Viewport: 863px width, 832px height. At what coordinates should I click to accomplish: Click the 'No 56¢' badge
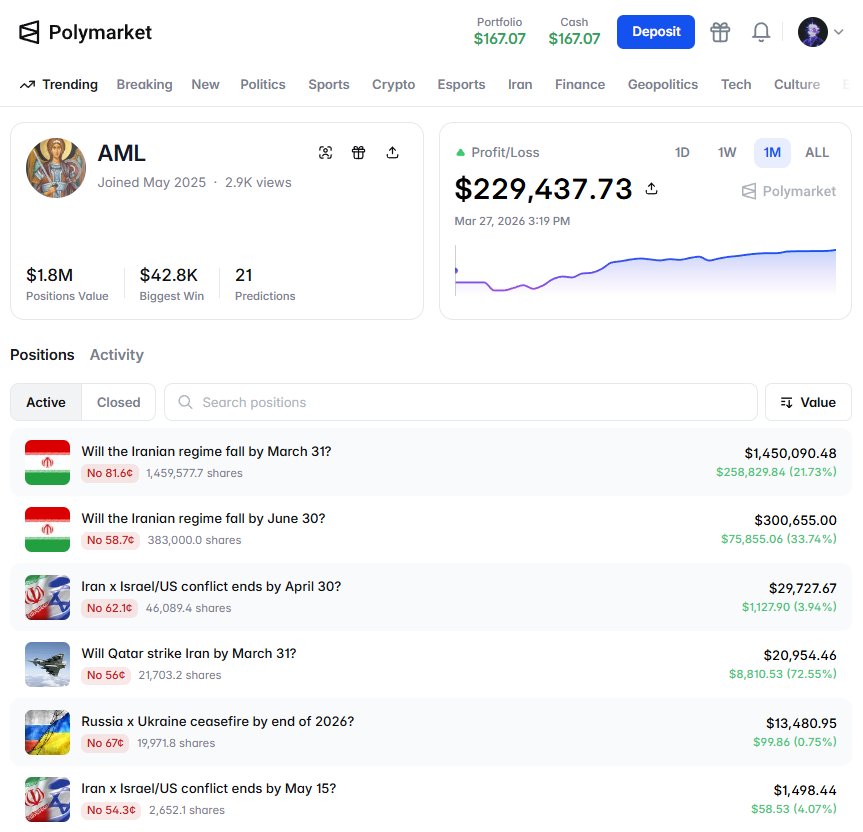[x=106, y=675]
